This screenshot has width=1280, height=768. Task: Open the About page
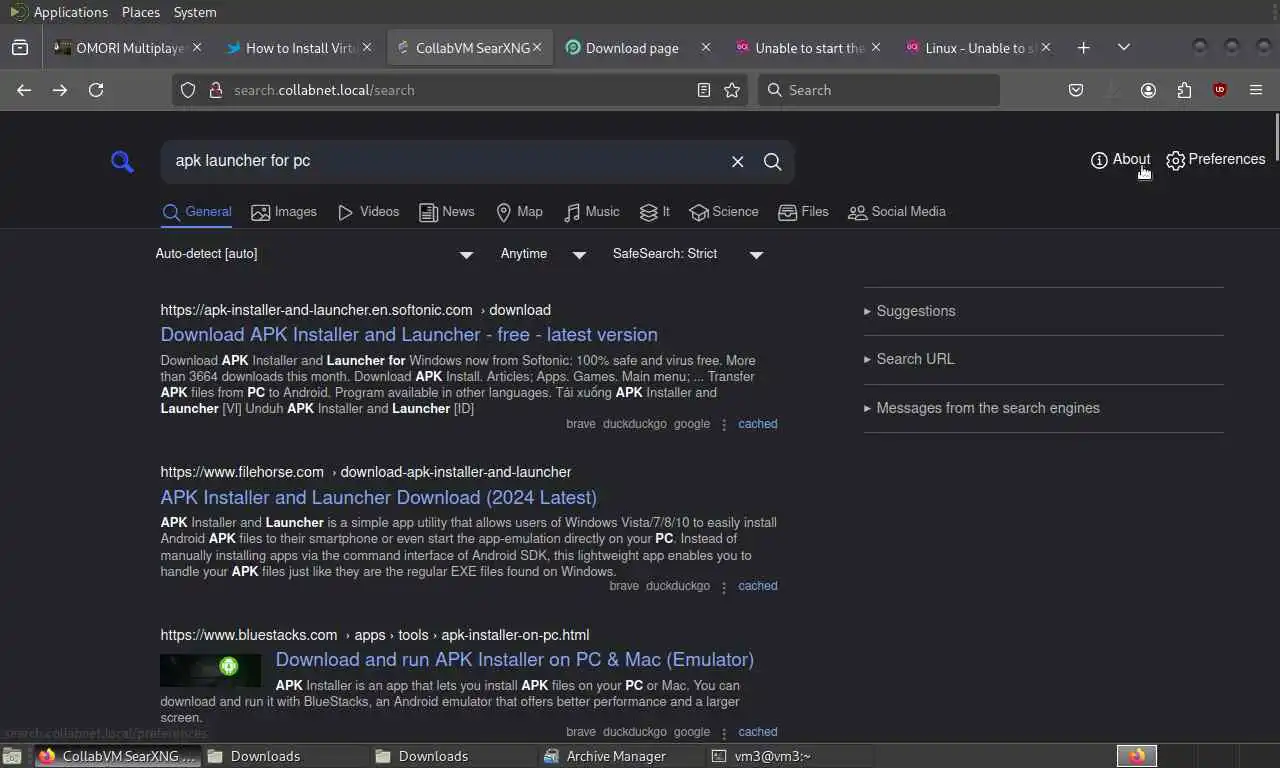point(1120,160)
